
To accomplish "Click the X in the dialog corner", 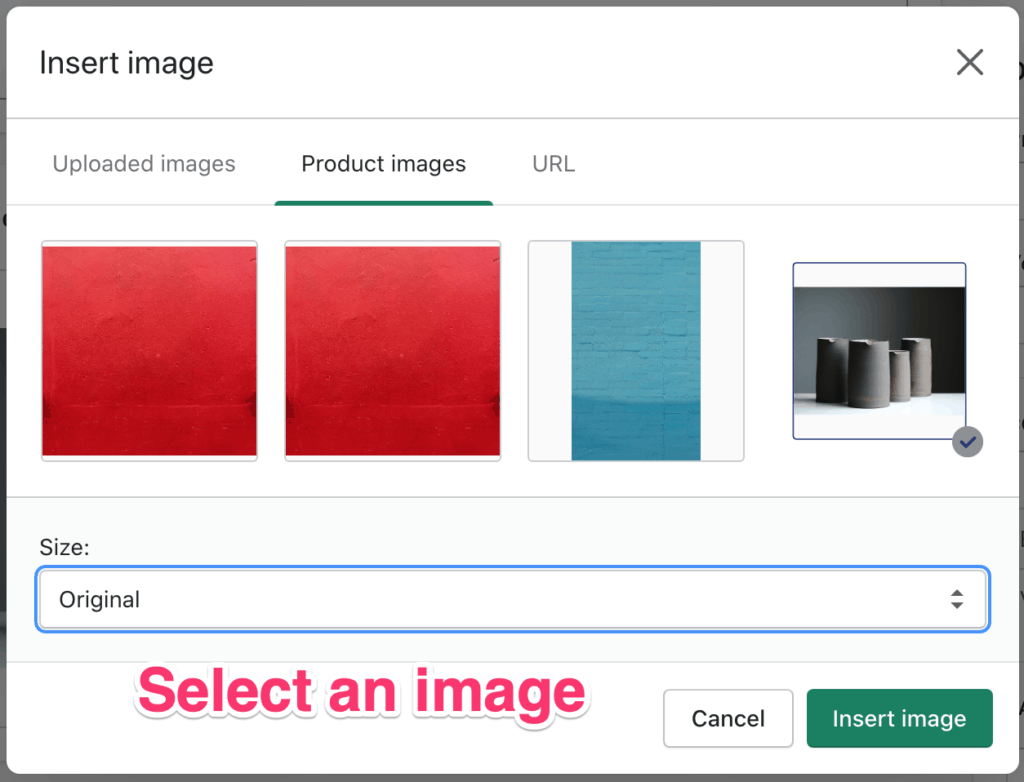I will pyautogui.click(x=969, y=62).
